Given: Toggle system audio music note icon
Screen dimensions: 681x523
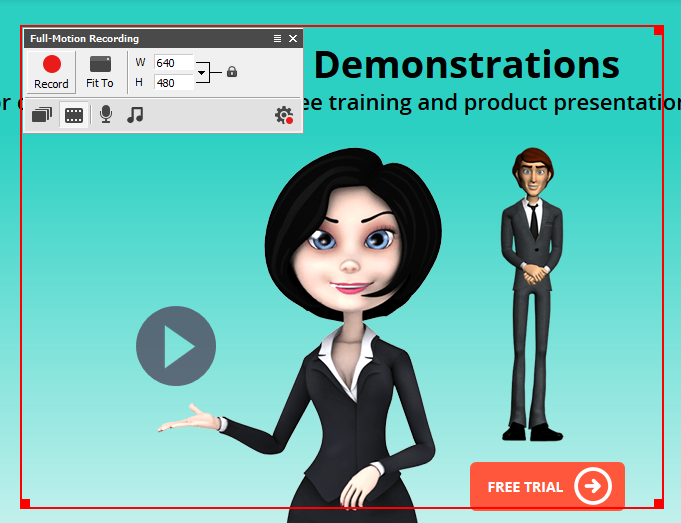Looking at the screenshot, I should (x=135, y=115).
